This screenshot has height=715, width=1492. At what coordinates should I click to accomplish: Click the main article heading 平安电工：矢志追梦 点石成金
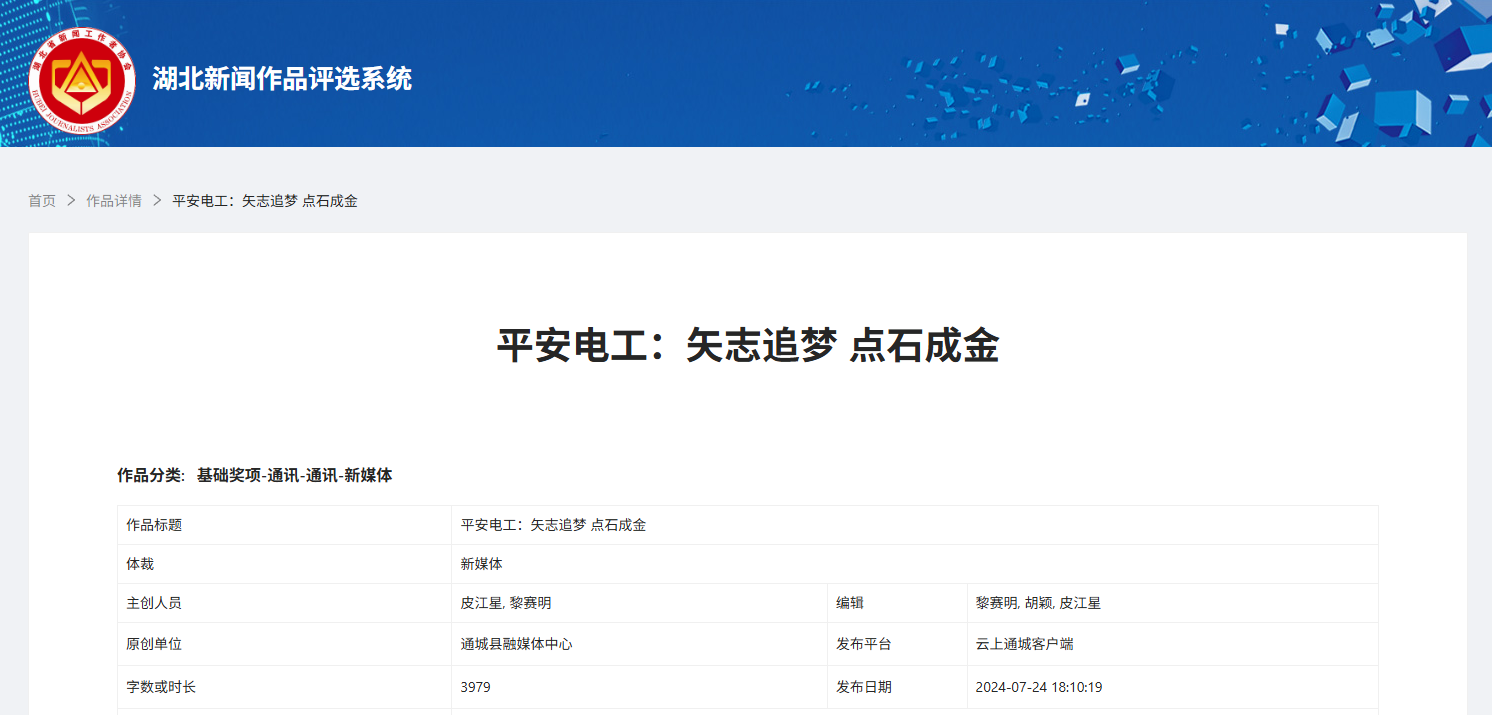tap(747, 347)
